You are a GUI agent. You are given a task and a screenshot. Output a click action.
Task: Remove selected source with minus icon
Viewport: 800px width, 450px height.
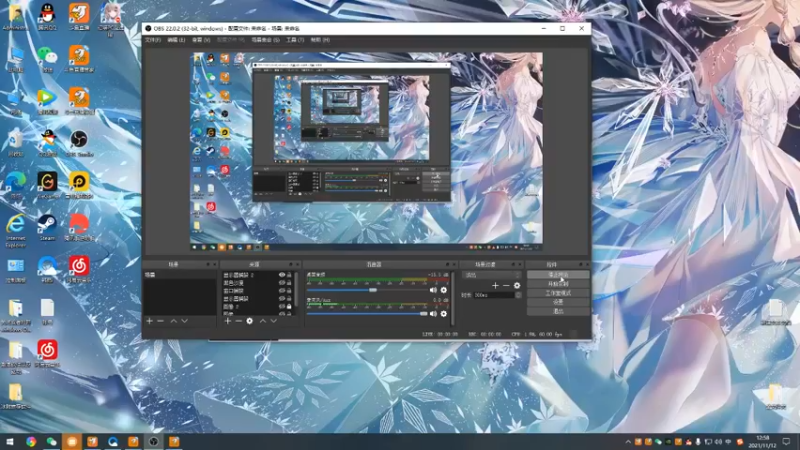238,321
